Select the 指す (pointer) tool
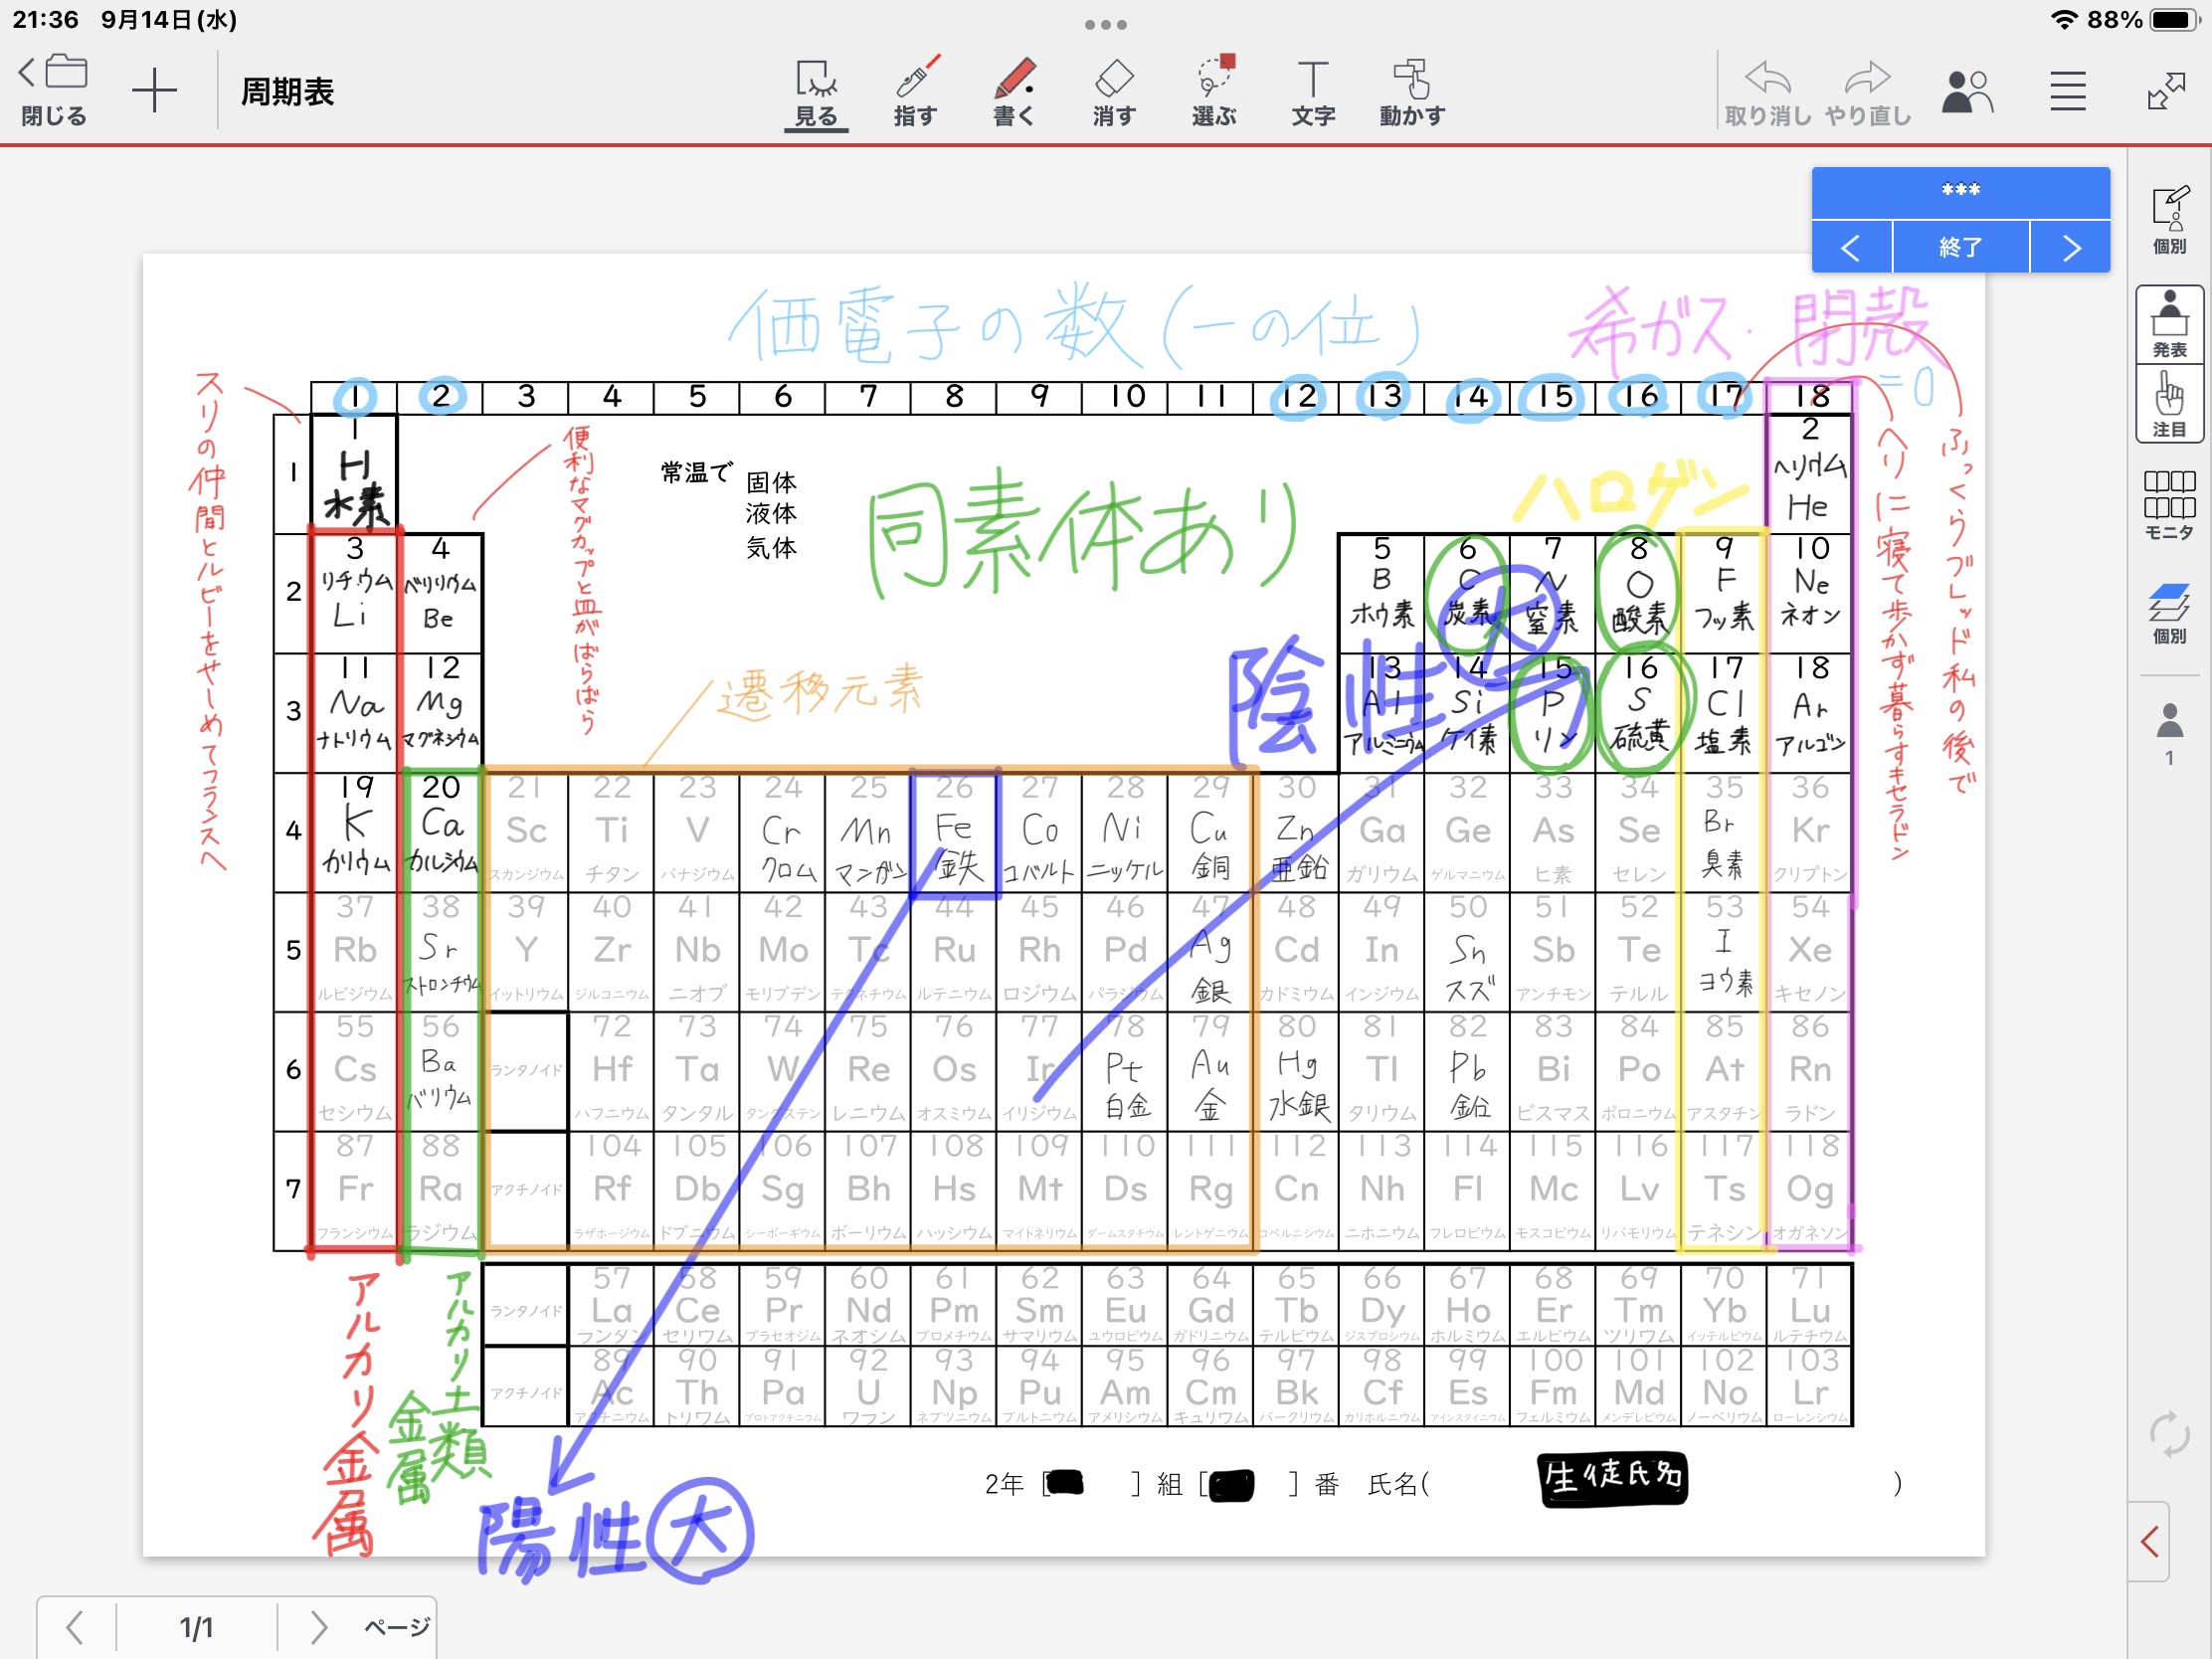2212x1659 pixels. 914,92
